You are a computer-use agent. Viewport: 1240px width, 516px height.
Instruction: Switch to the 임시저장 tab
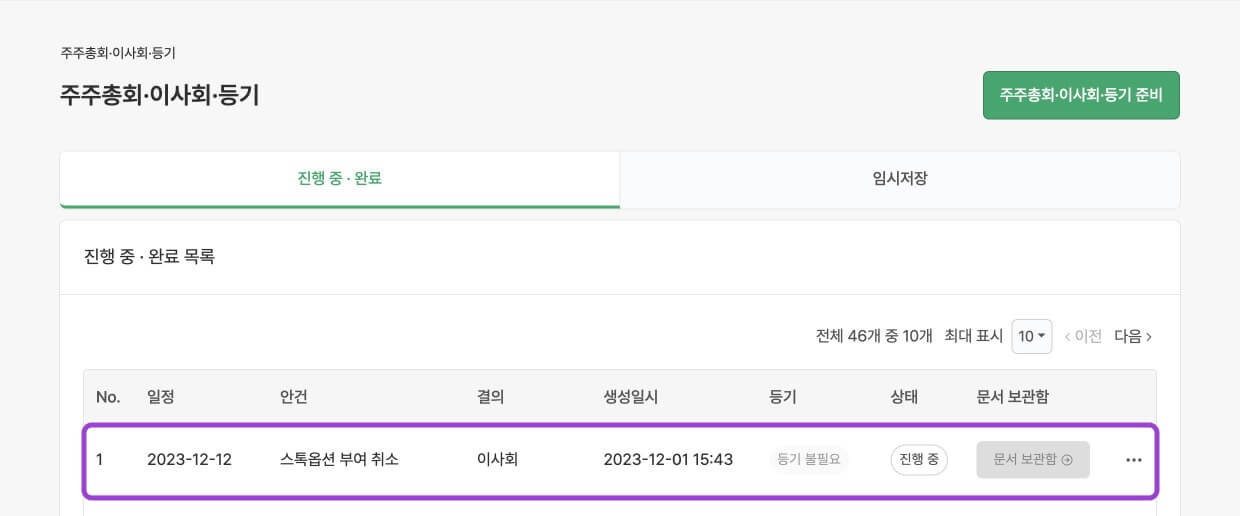899,179
